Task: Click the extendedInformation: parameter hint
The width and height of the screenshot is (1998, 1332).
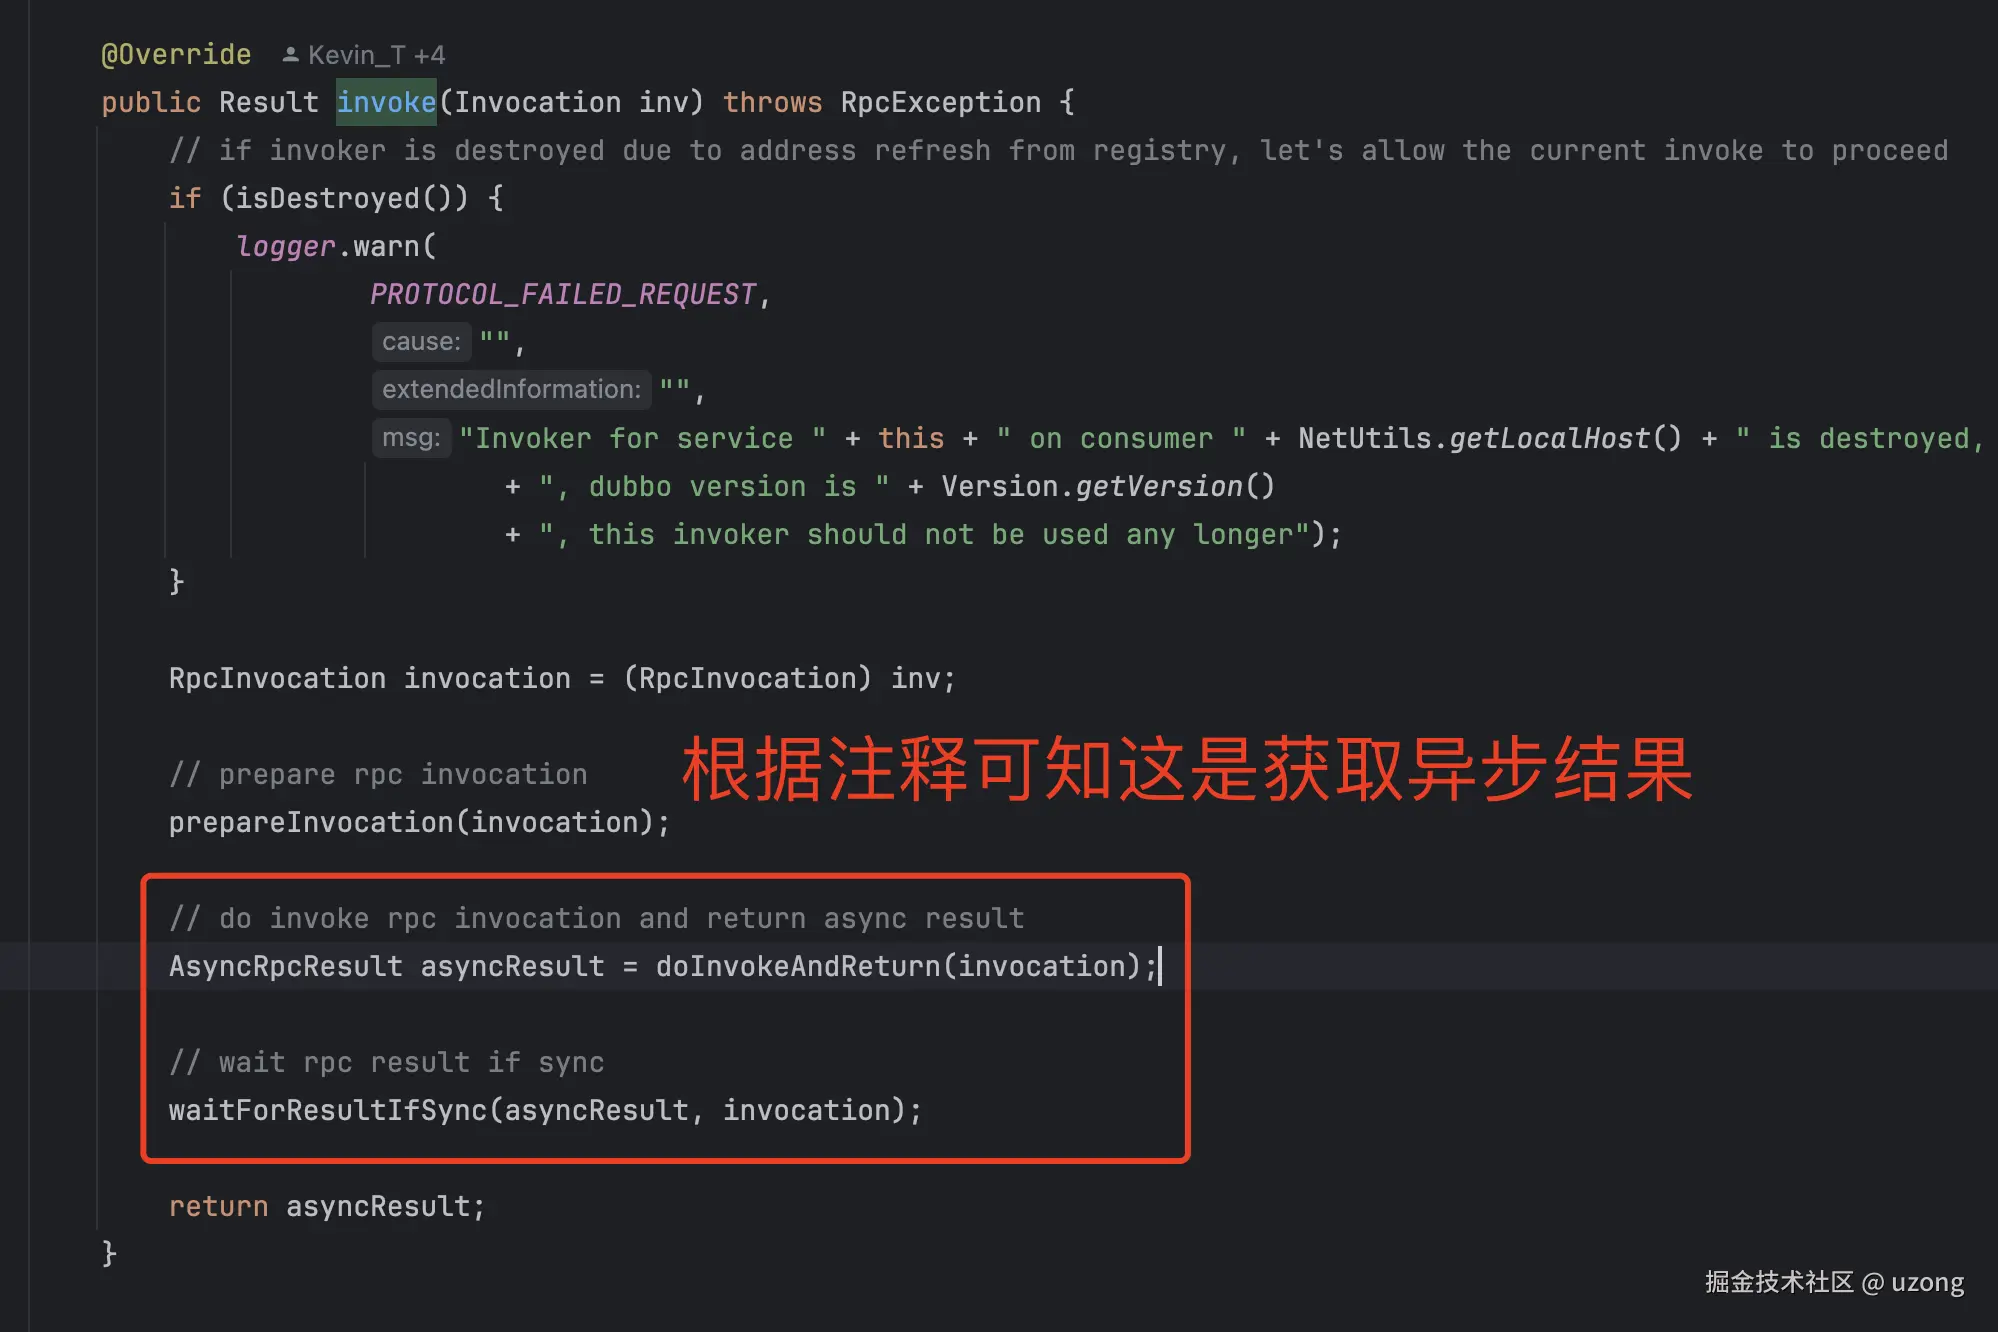Action: tap(511, 389)
